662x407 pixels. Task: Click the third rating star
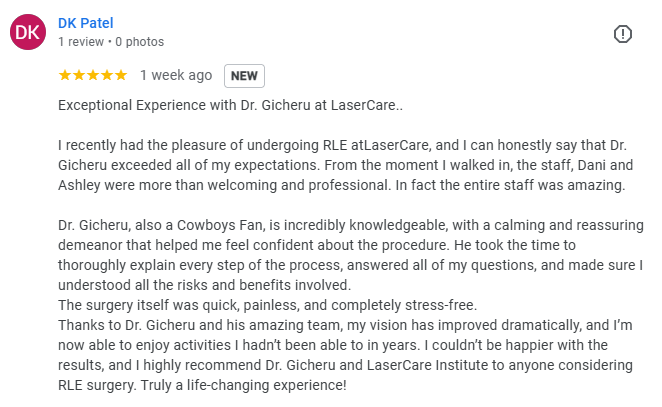pos(93,75)
